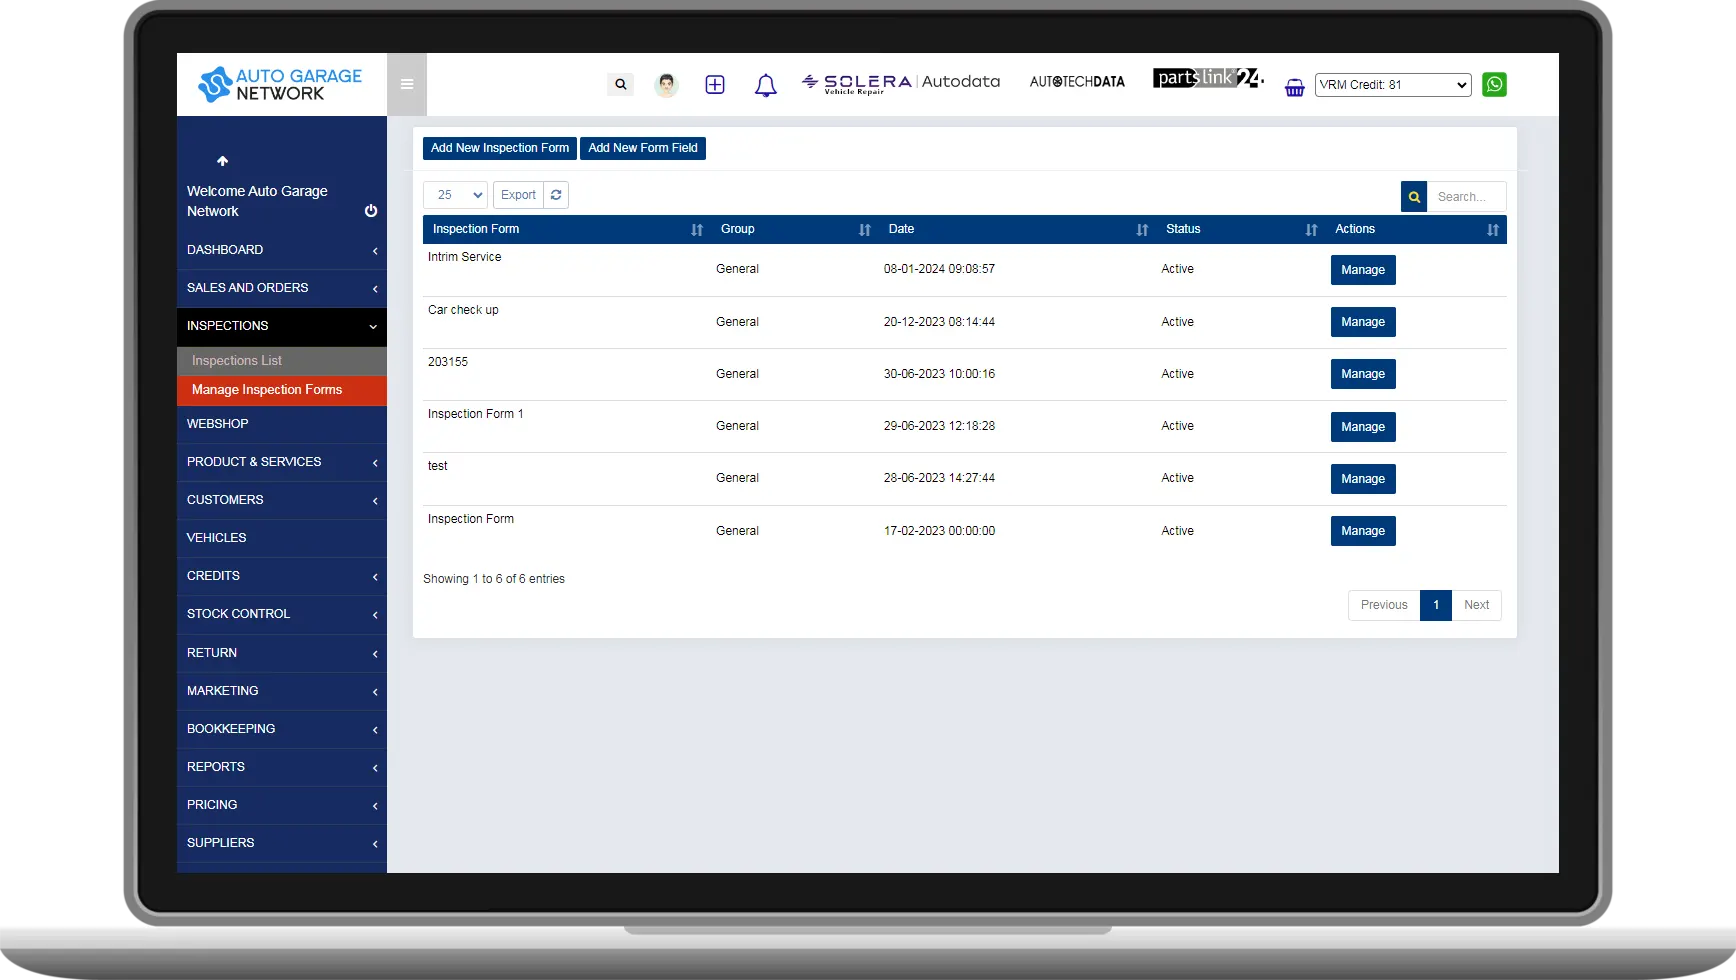Open the Partslink24 parts catalog

click(1207, 77)
